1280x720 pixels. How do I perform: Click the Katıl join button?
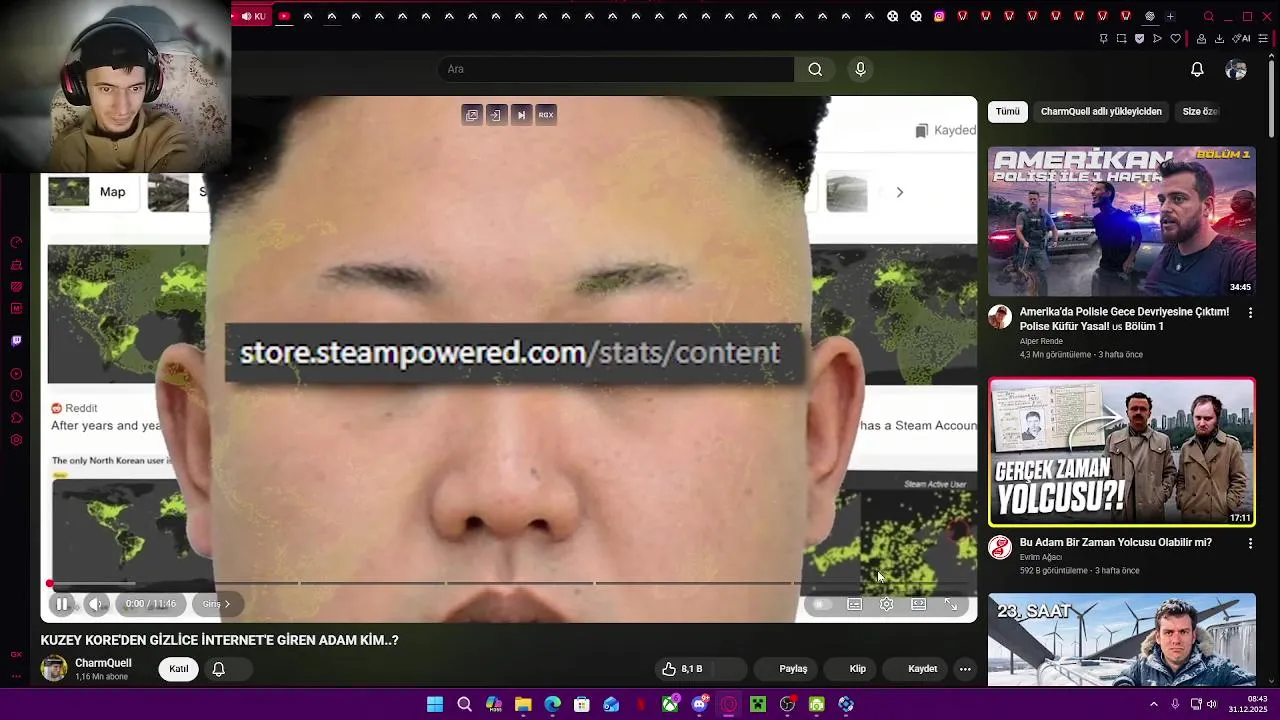click(178, 669)
